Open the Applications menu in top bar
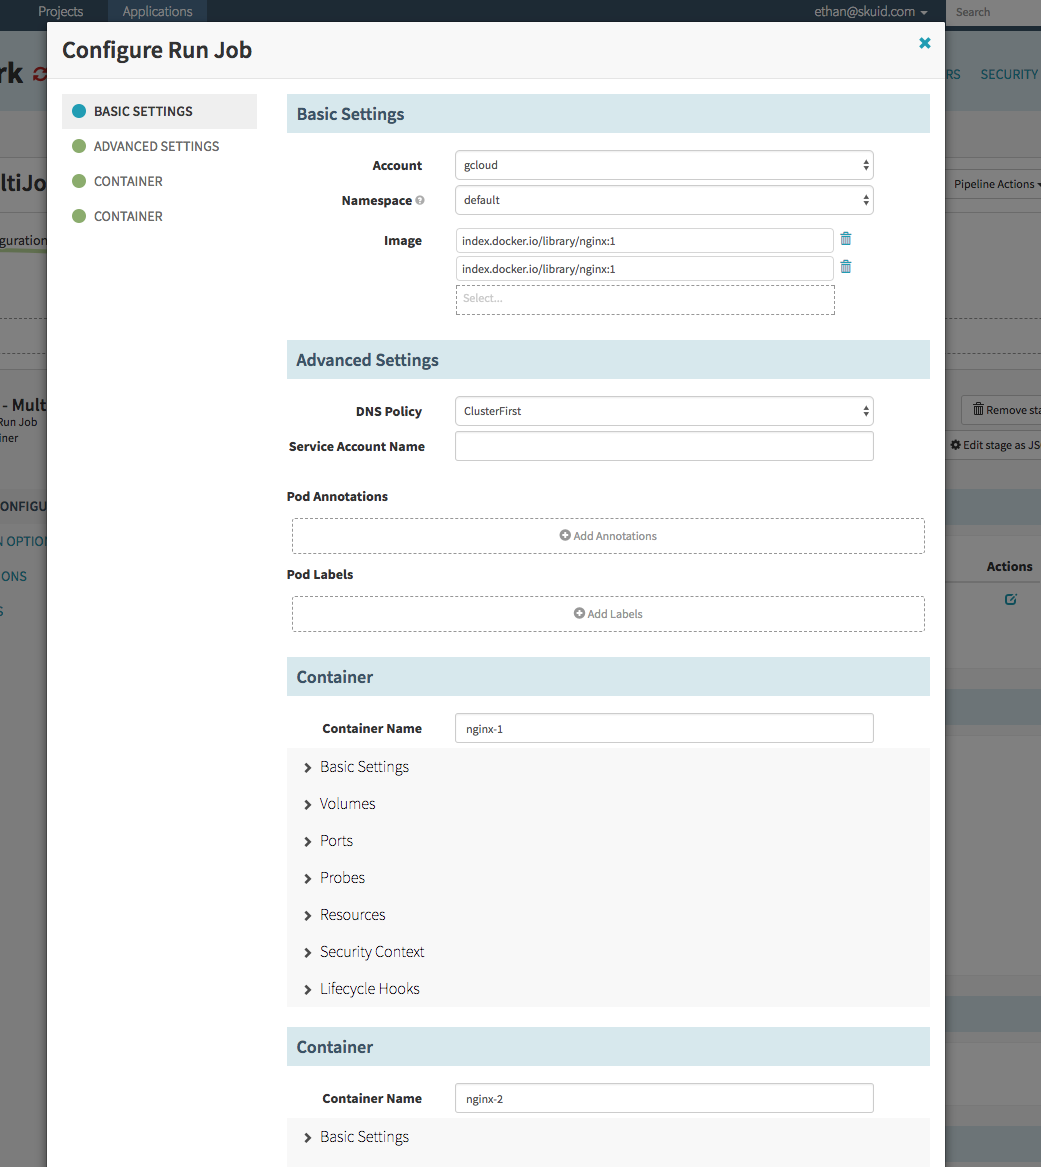Viewport: 1041px width, 1167px height. click(157, 11)
